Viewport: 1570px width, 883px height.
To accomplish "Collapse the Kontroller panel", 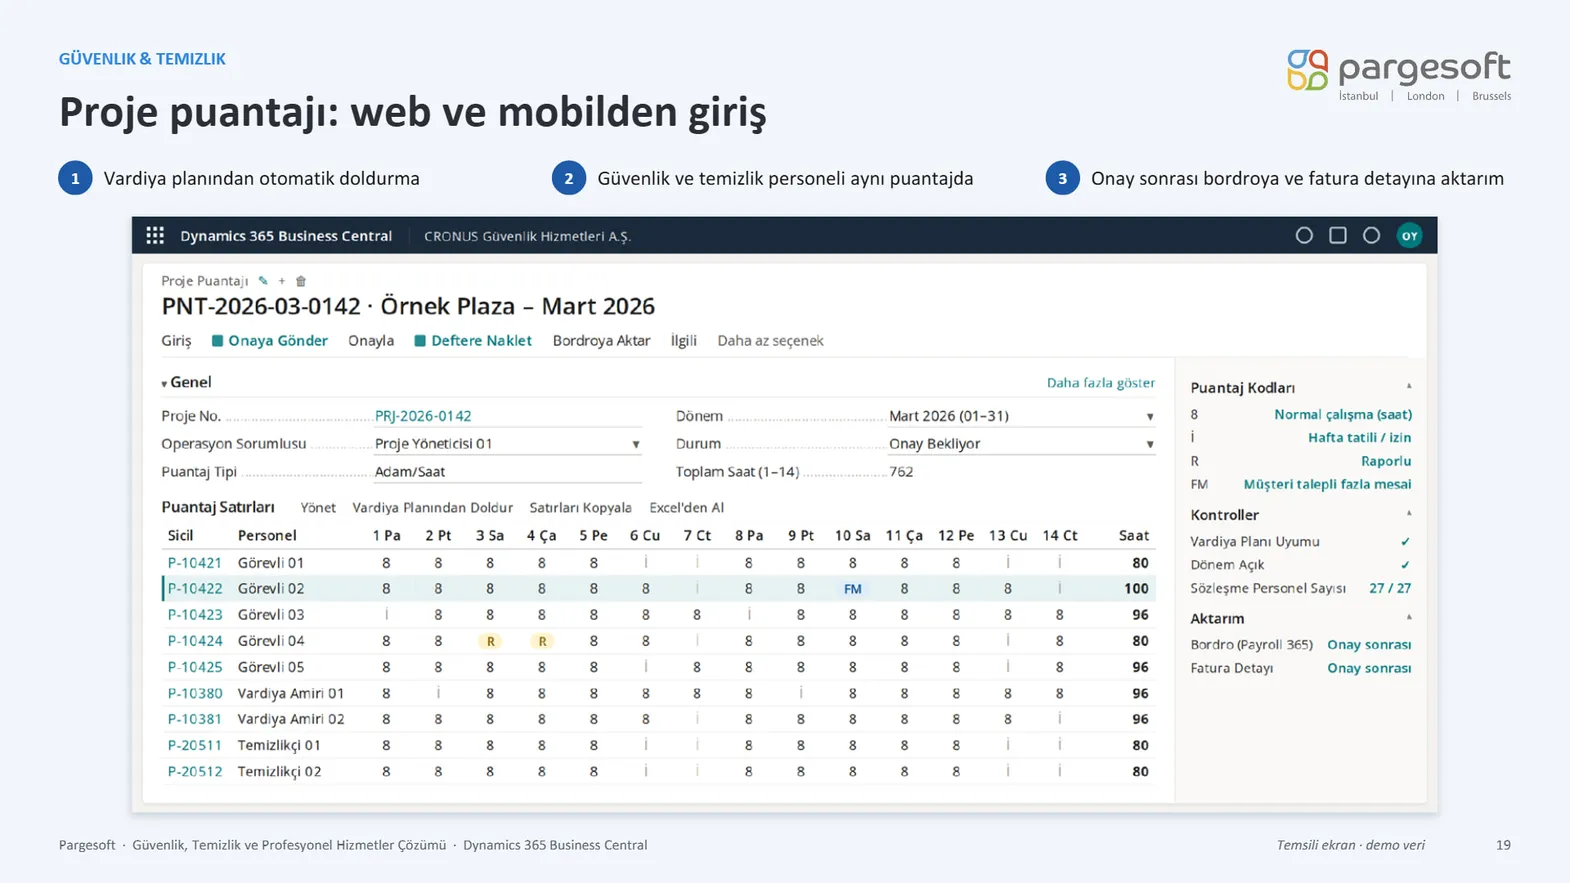I will pyautogui.click(x=1409, y=514).
